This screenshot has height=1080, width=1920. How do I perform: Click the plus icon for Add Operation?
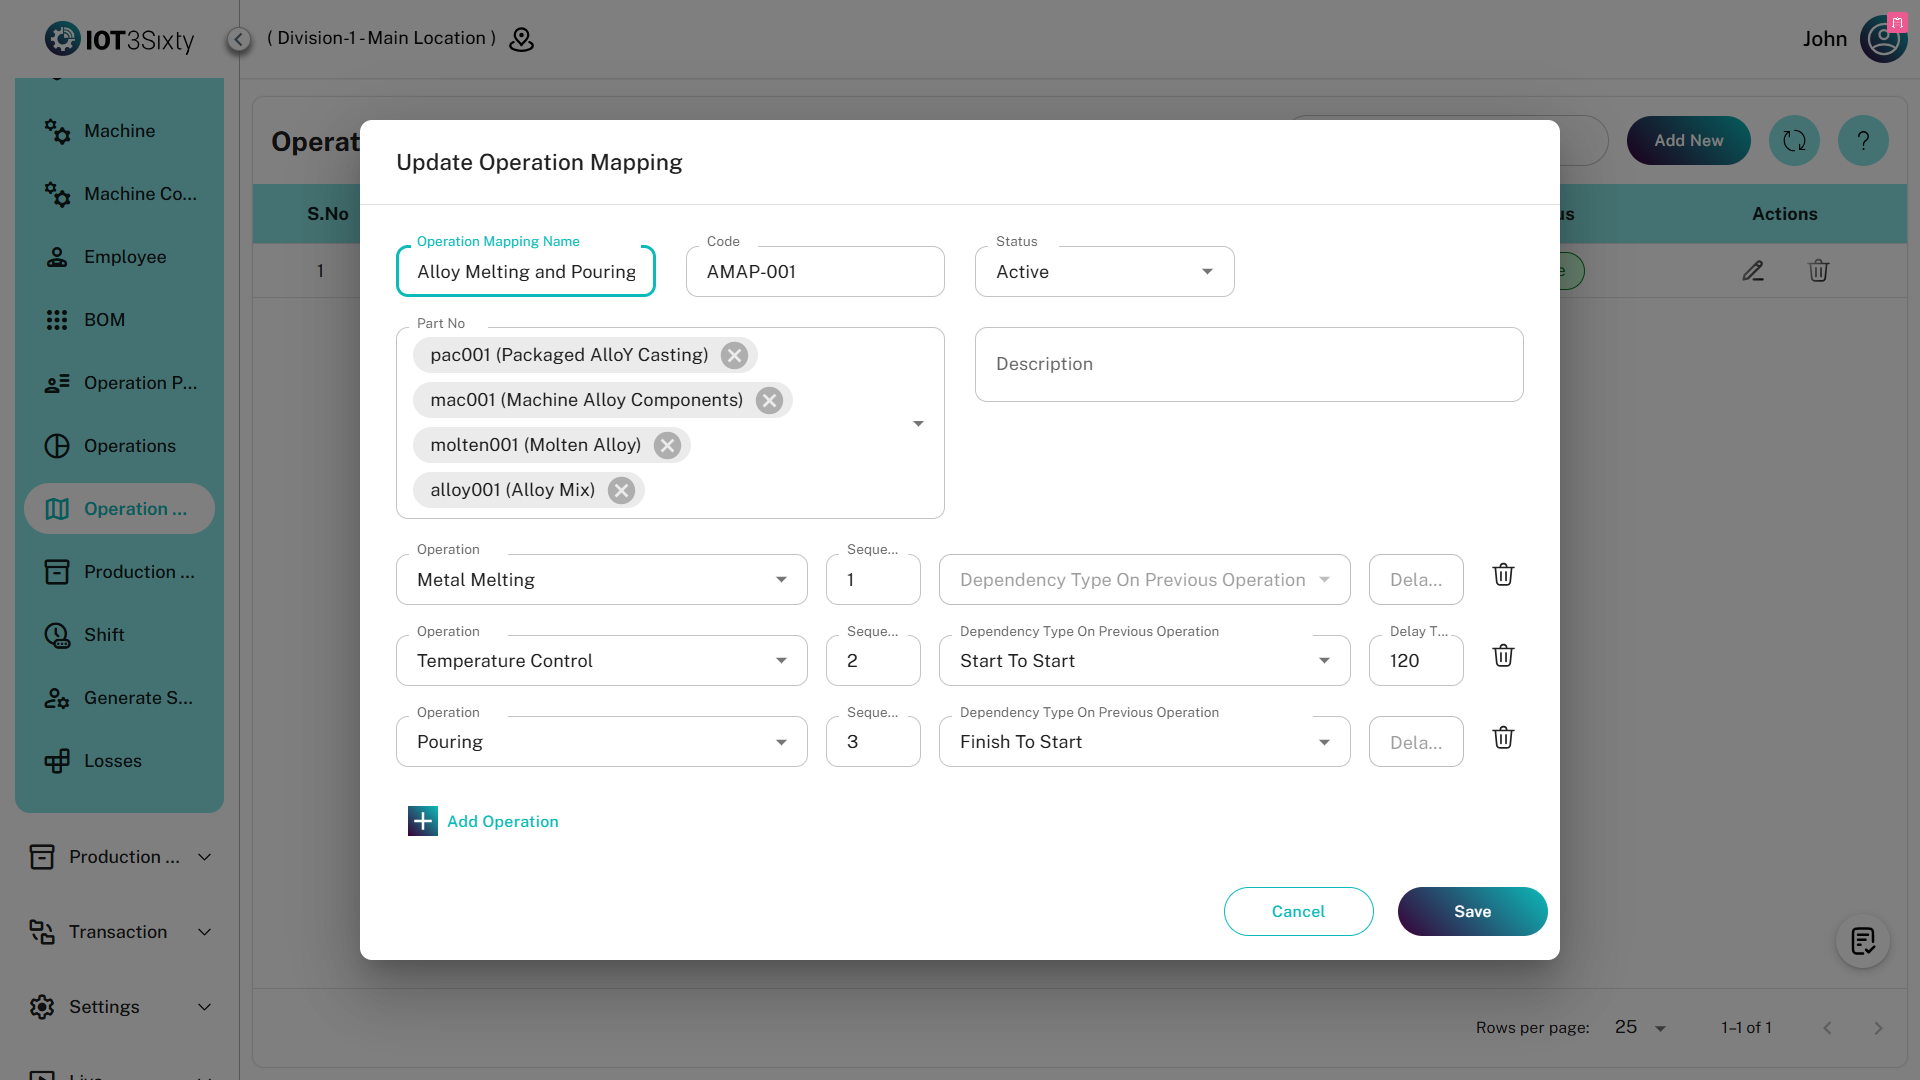point(422,821)
